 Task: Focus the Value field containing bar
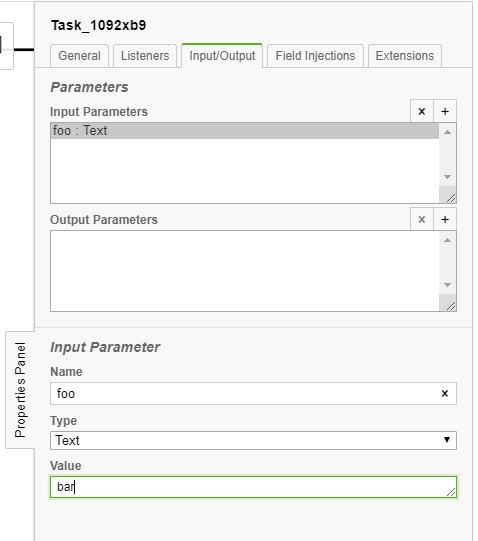click(253, 487)
